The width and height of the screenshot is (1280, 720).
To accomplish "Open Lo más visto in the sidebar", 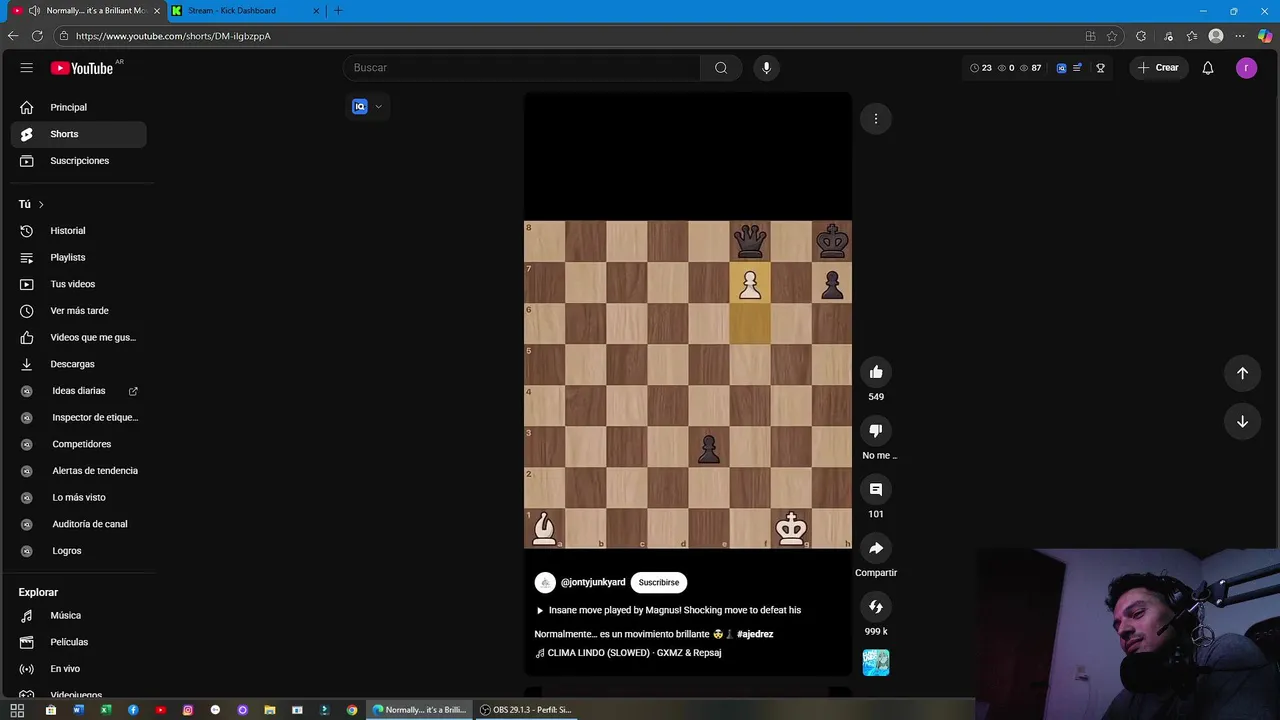I will click(78, 498).
